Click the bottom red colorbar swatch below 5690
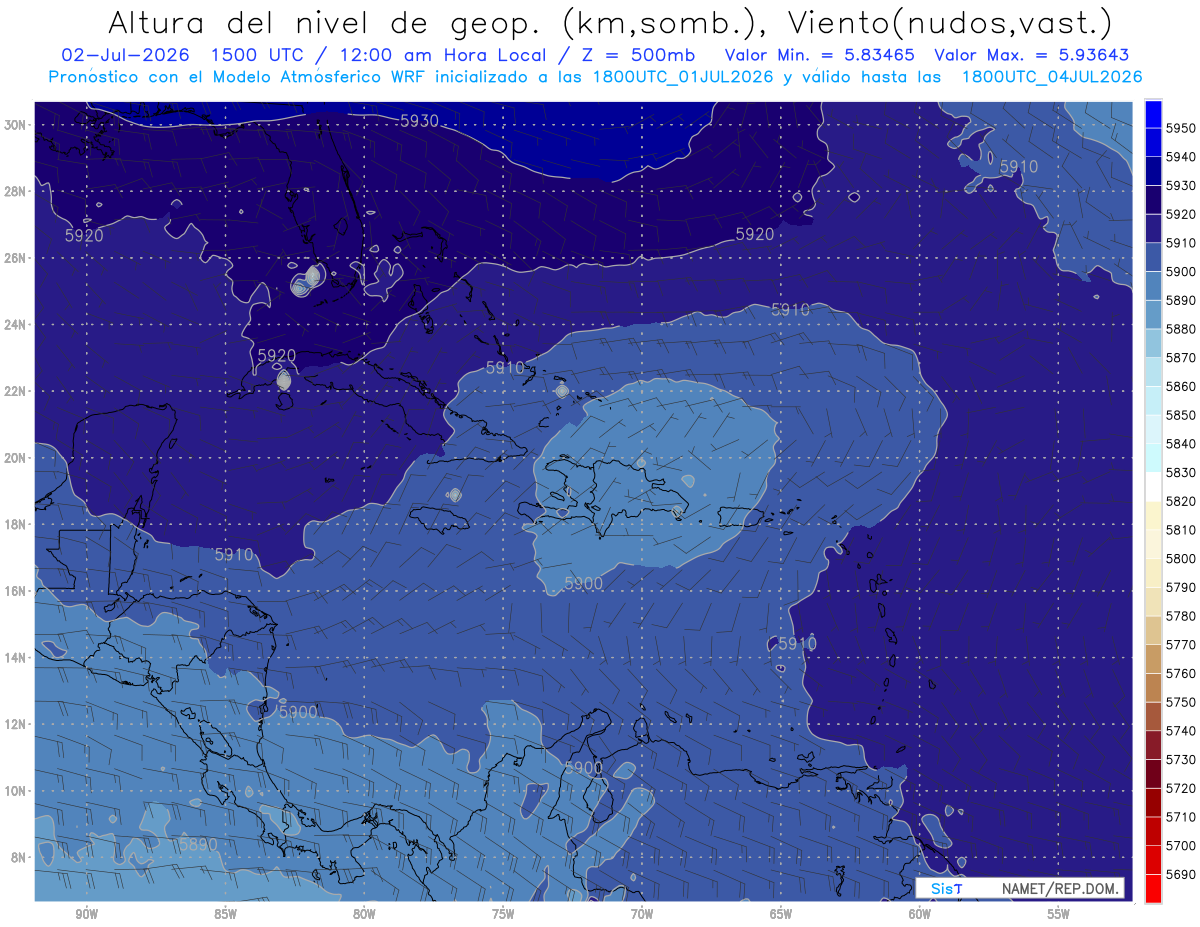This screenshot has height=927, width=1200. (x=1153, y=888)
